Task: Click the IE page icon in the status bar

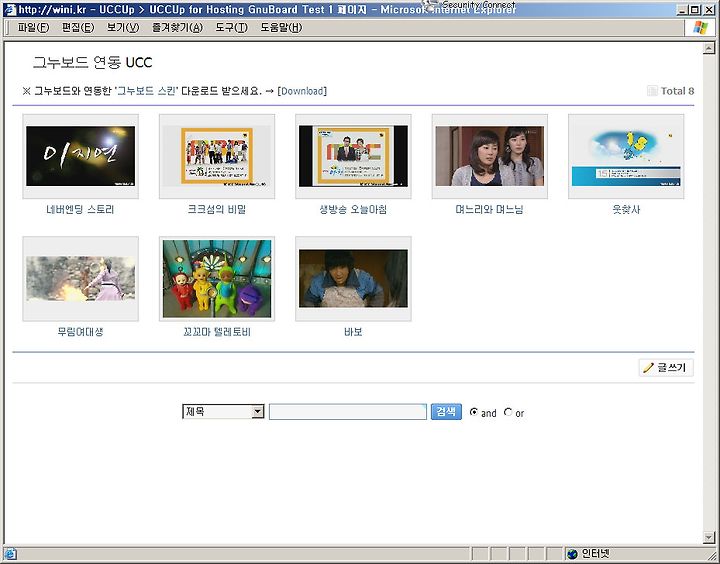Action: 10,554
